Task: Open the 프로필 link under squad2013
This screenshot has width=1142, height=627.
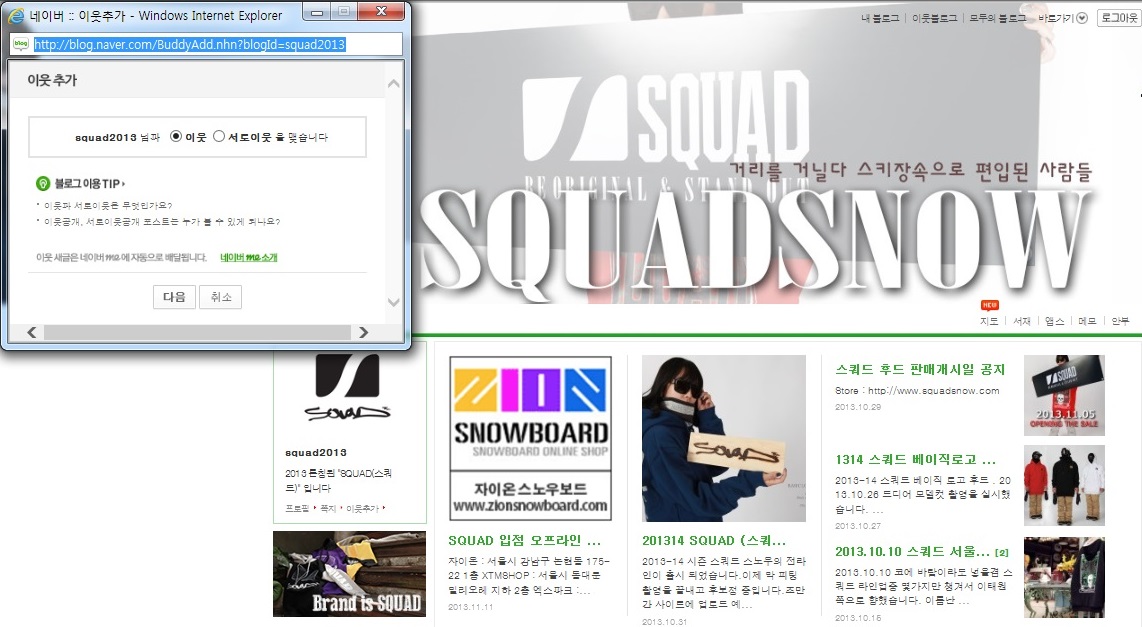Action: click(297, 508)
